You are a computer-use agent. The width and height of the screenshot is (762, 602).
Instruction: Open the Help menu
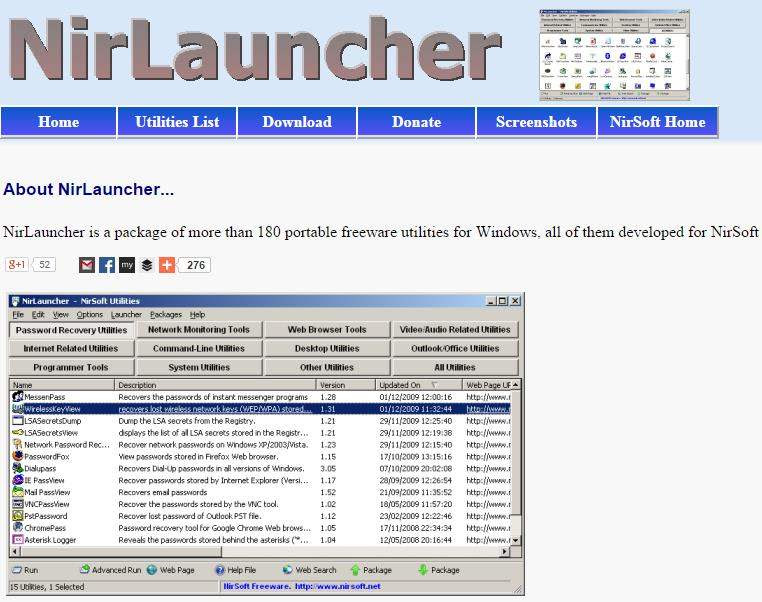pyautogui.click(x=197, y=314)
